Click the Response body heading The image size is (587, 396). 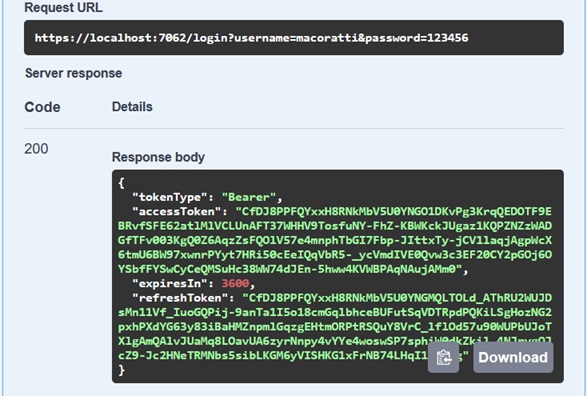158,157
